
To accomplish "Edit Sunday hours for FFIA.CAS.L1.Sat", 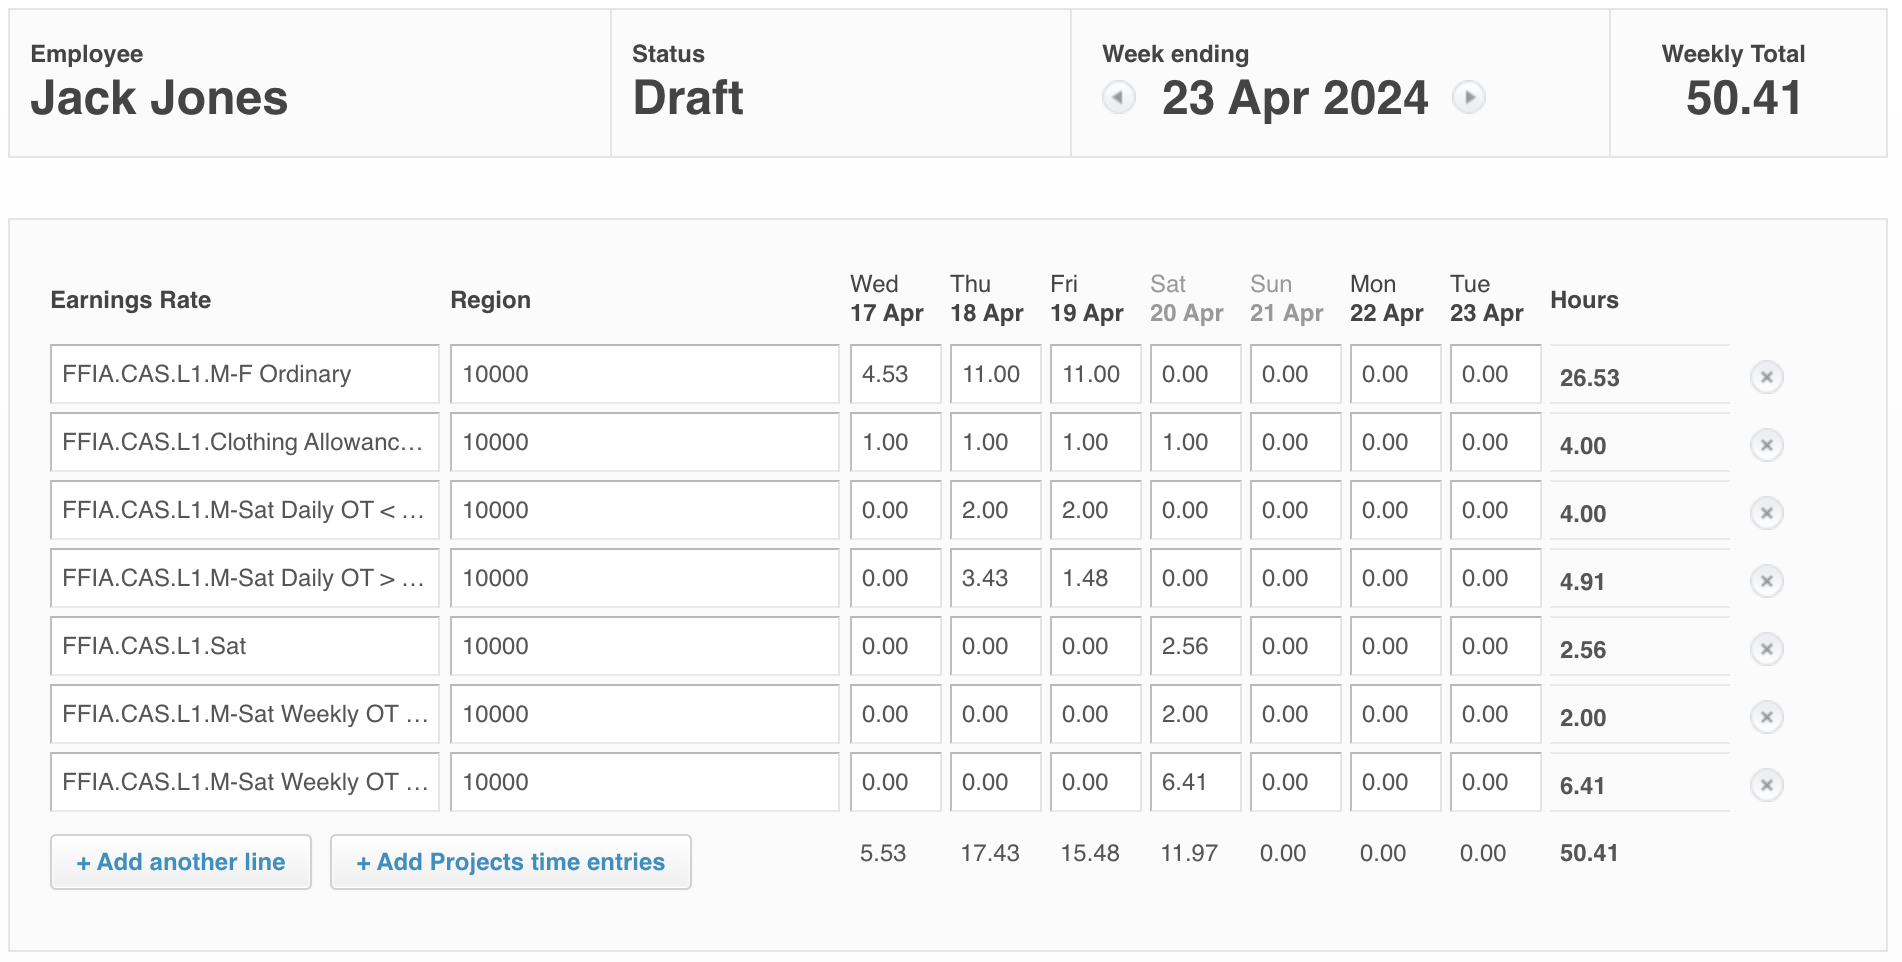I will pos(1296,646).
